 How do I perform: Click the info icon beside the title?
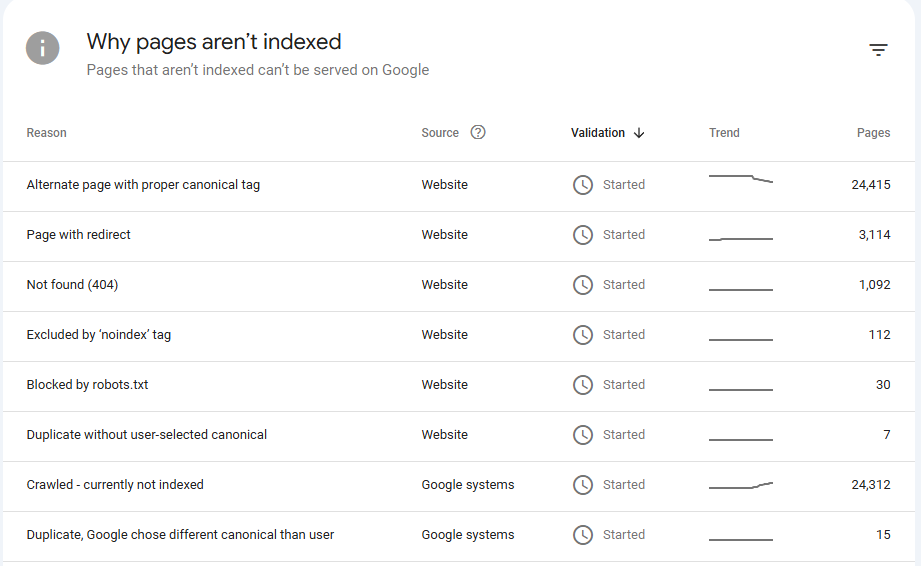coord(43,48)
